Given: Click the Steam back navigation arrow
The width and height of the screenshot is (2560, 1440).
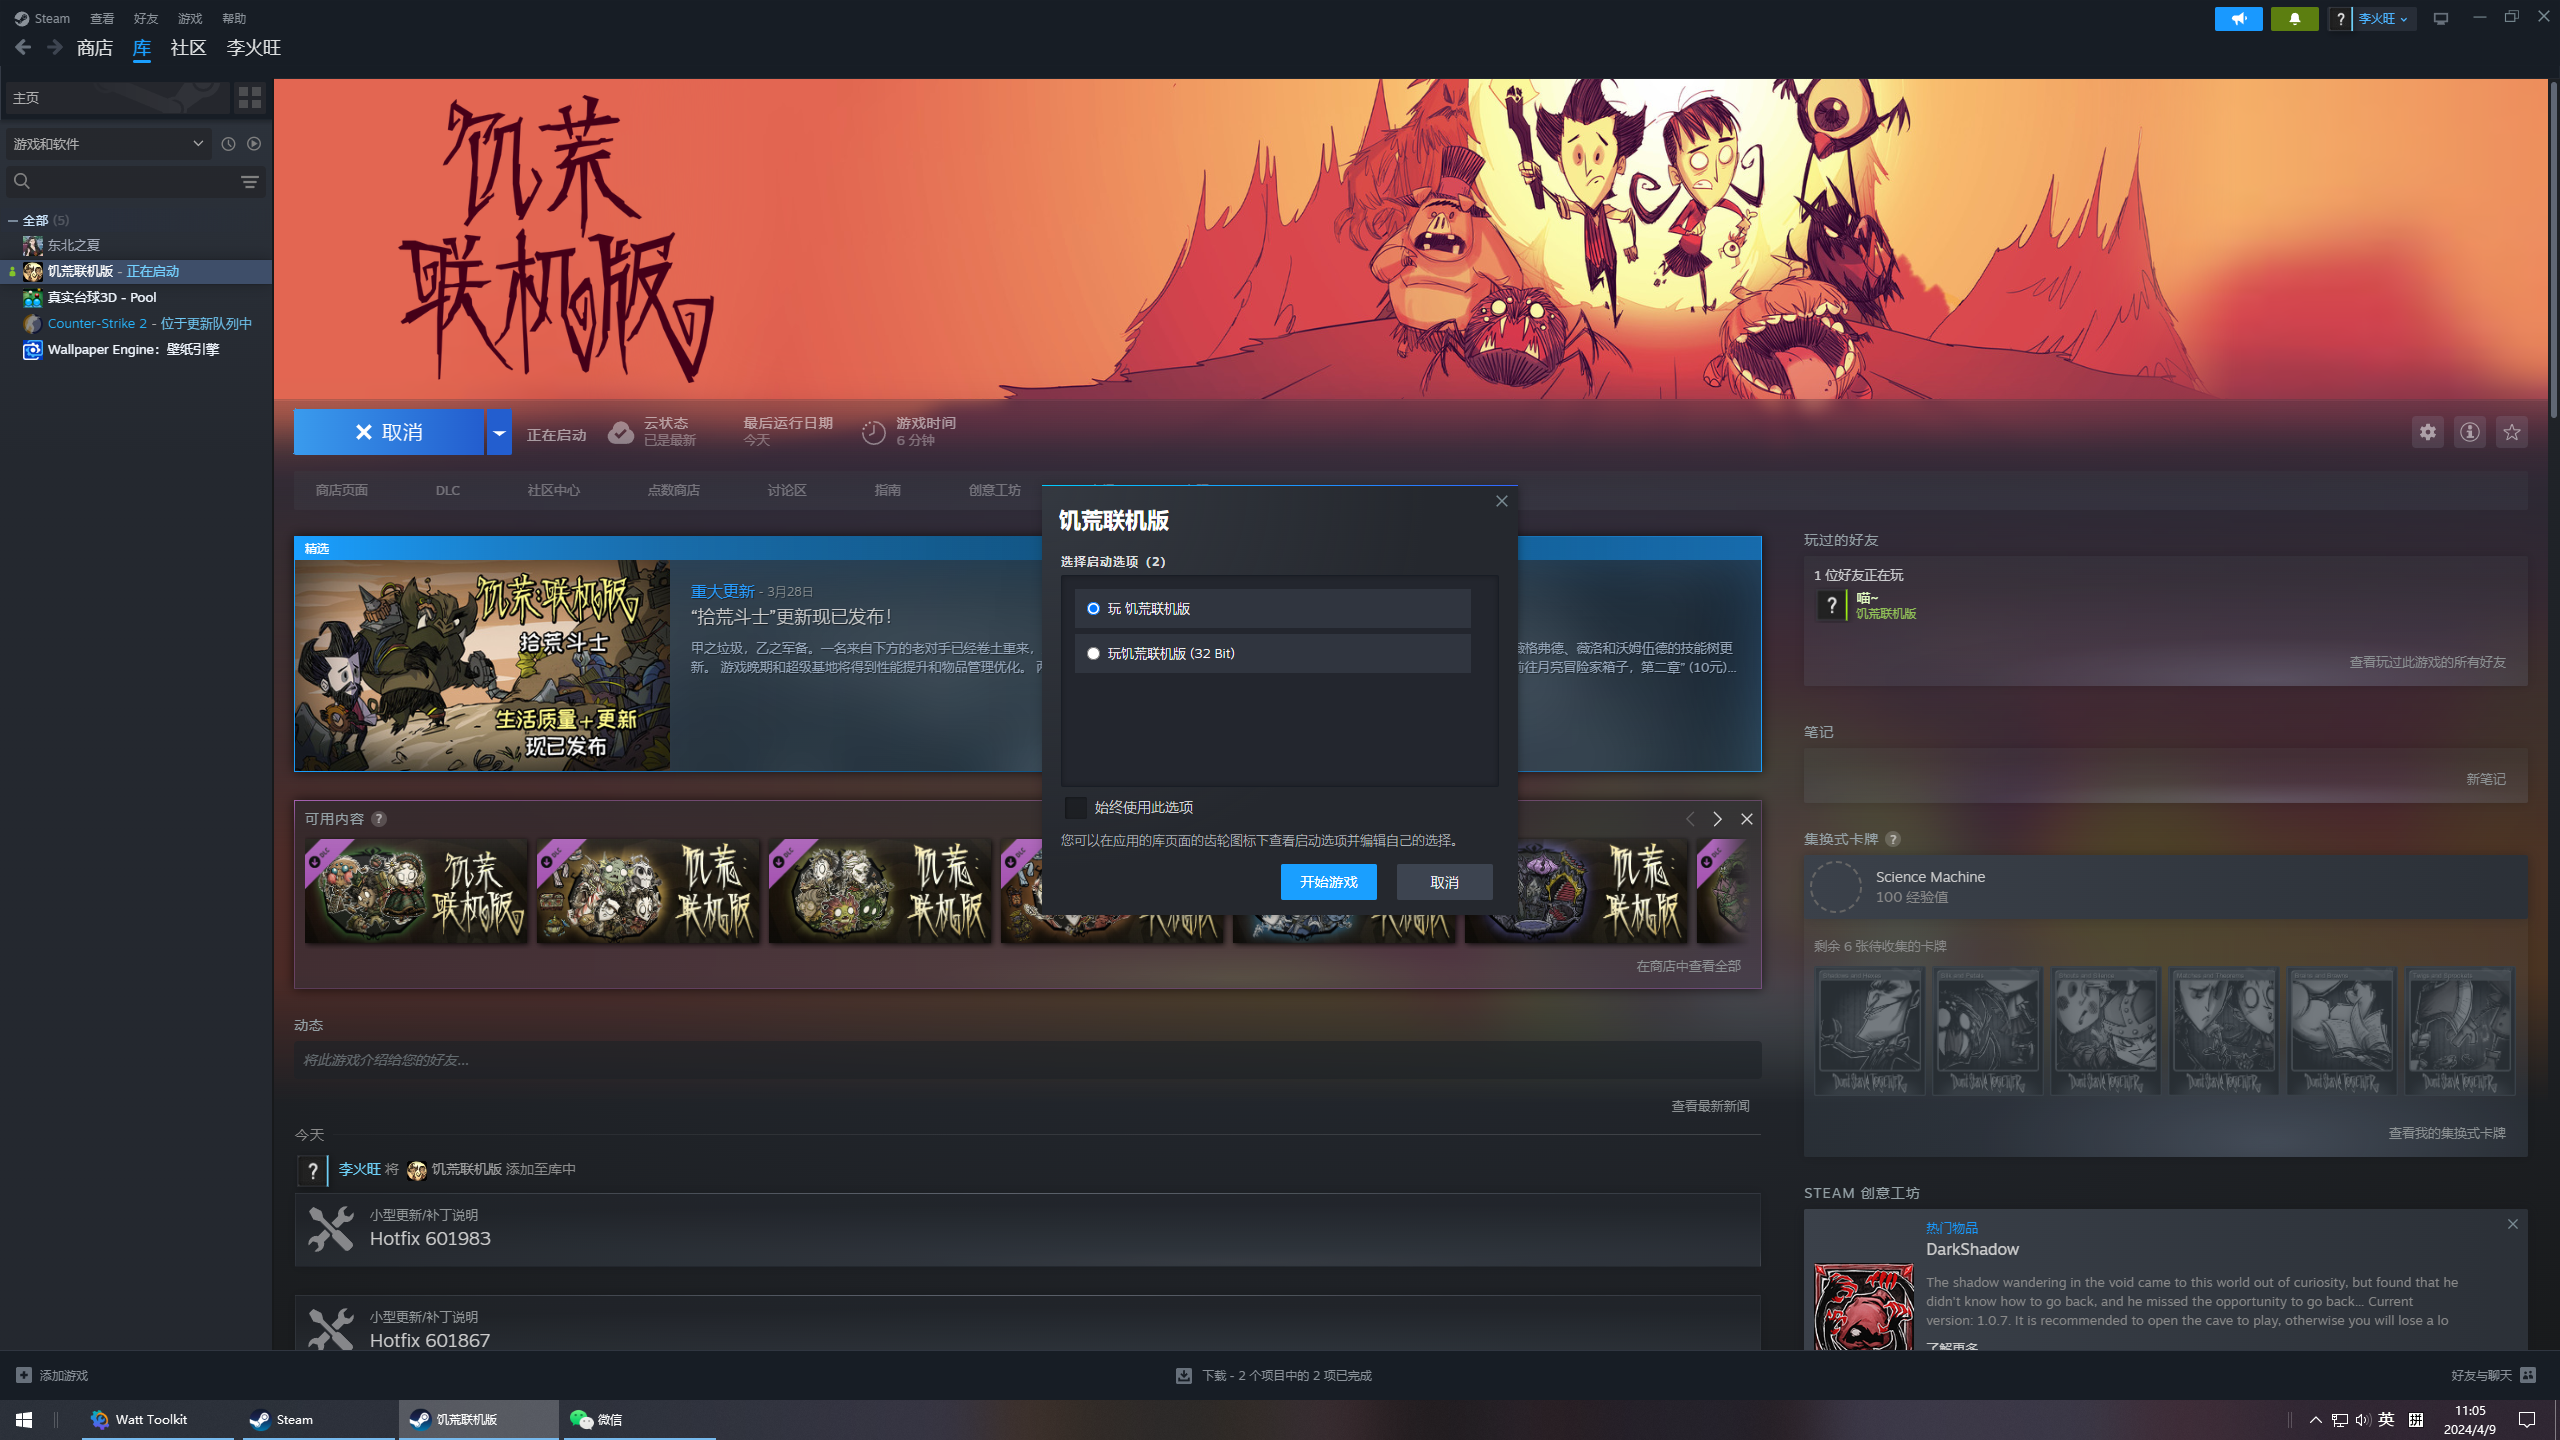Looking at the screenshot, I should click(23, 47).
